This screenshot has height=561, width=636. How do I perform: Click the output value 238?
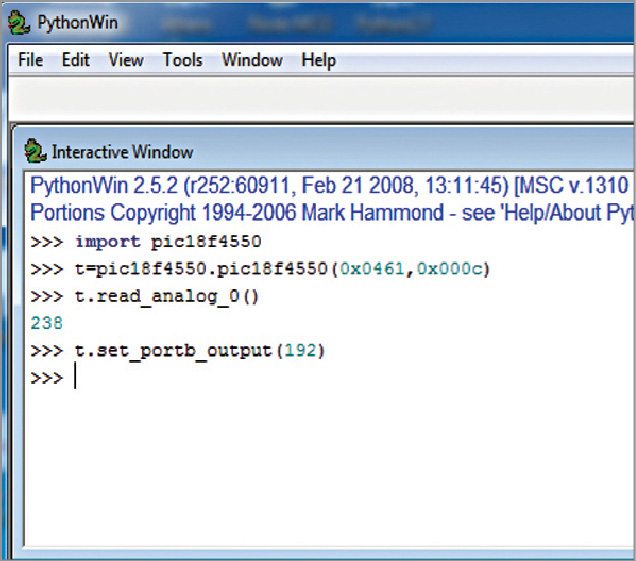46,324
